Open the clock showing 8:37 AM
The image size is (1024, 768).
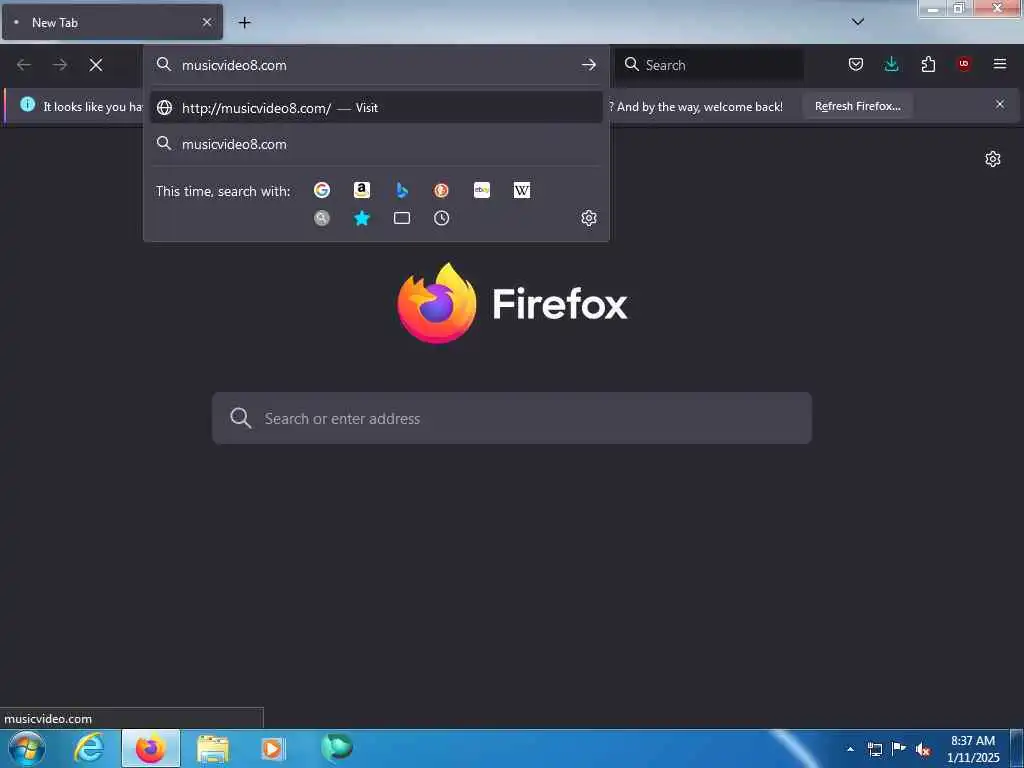(x=973, y=749)
